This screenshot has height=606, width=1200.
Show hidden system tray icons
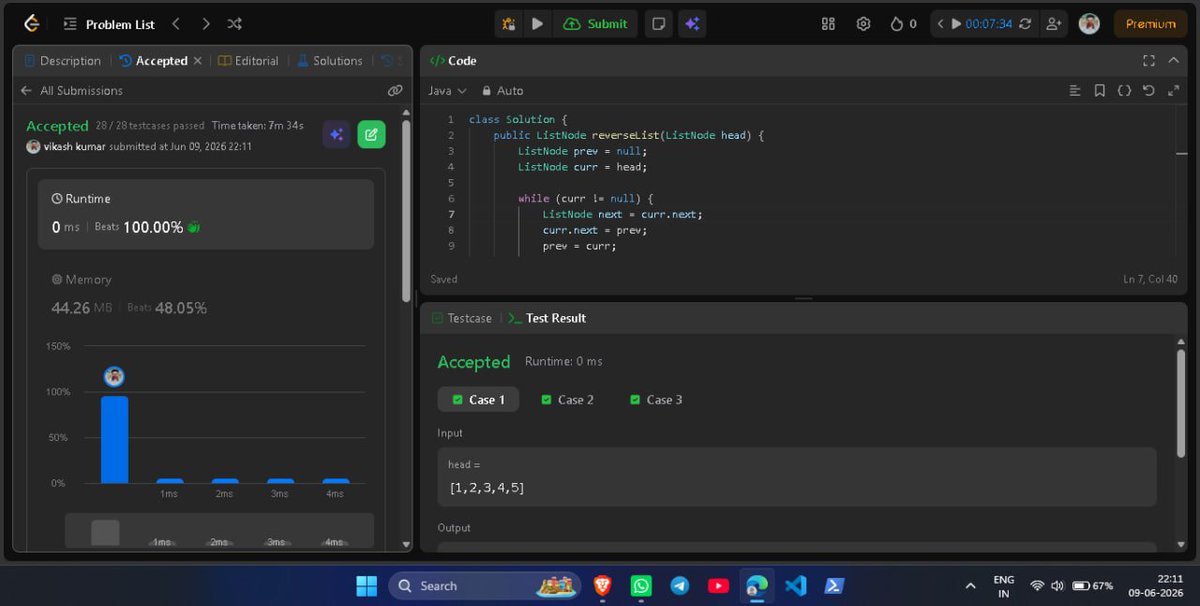click(x=970, y=586)
